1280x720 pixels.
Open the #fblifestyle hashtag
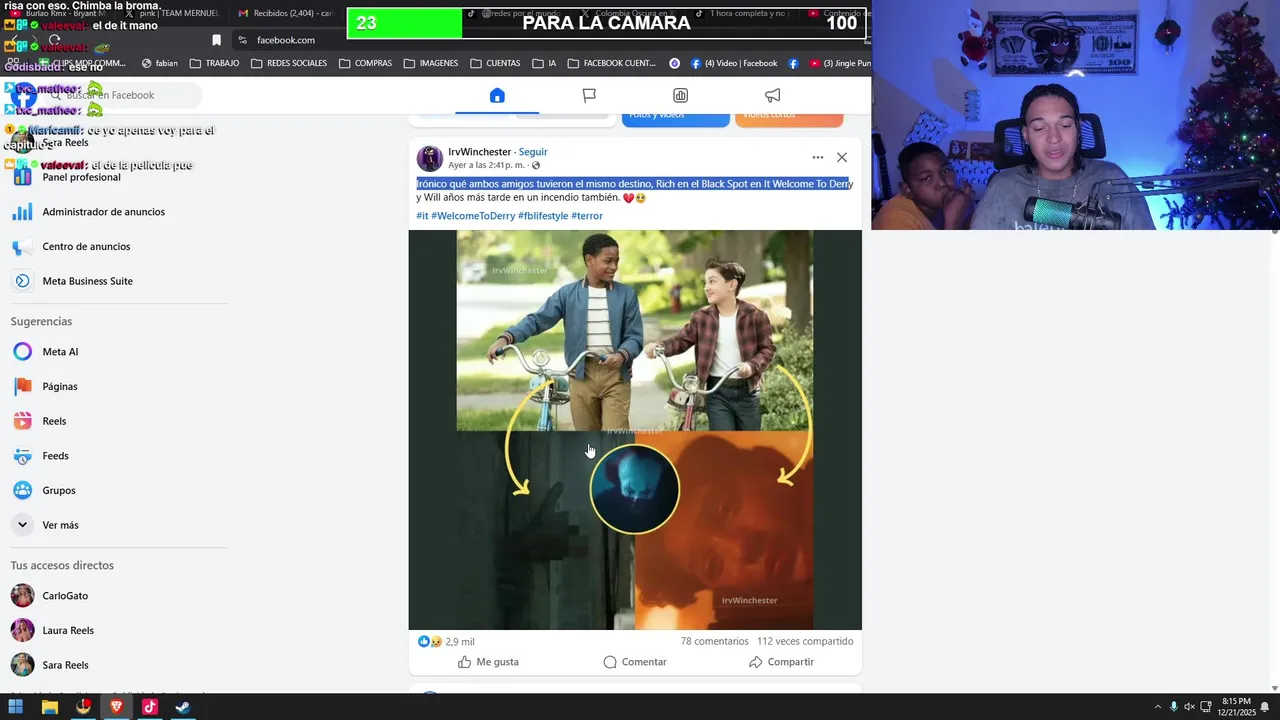point(543,216)
